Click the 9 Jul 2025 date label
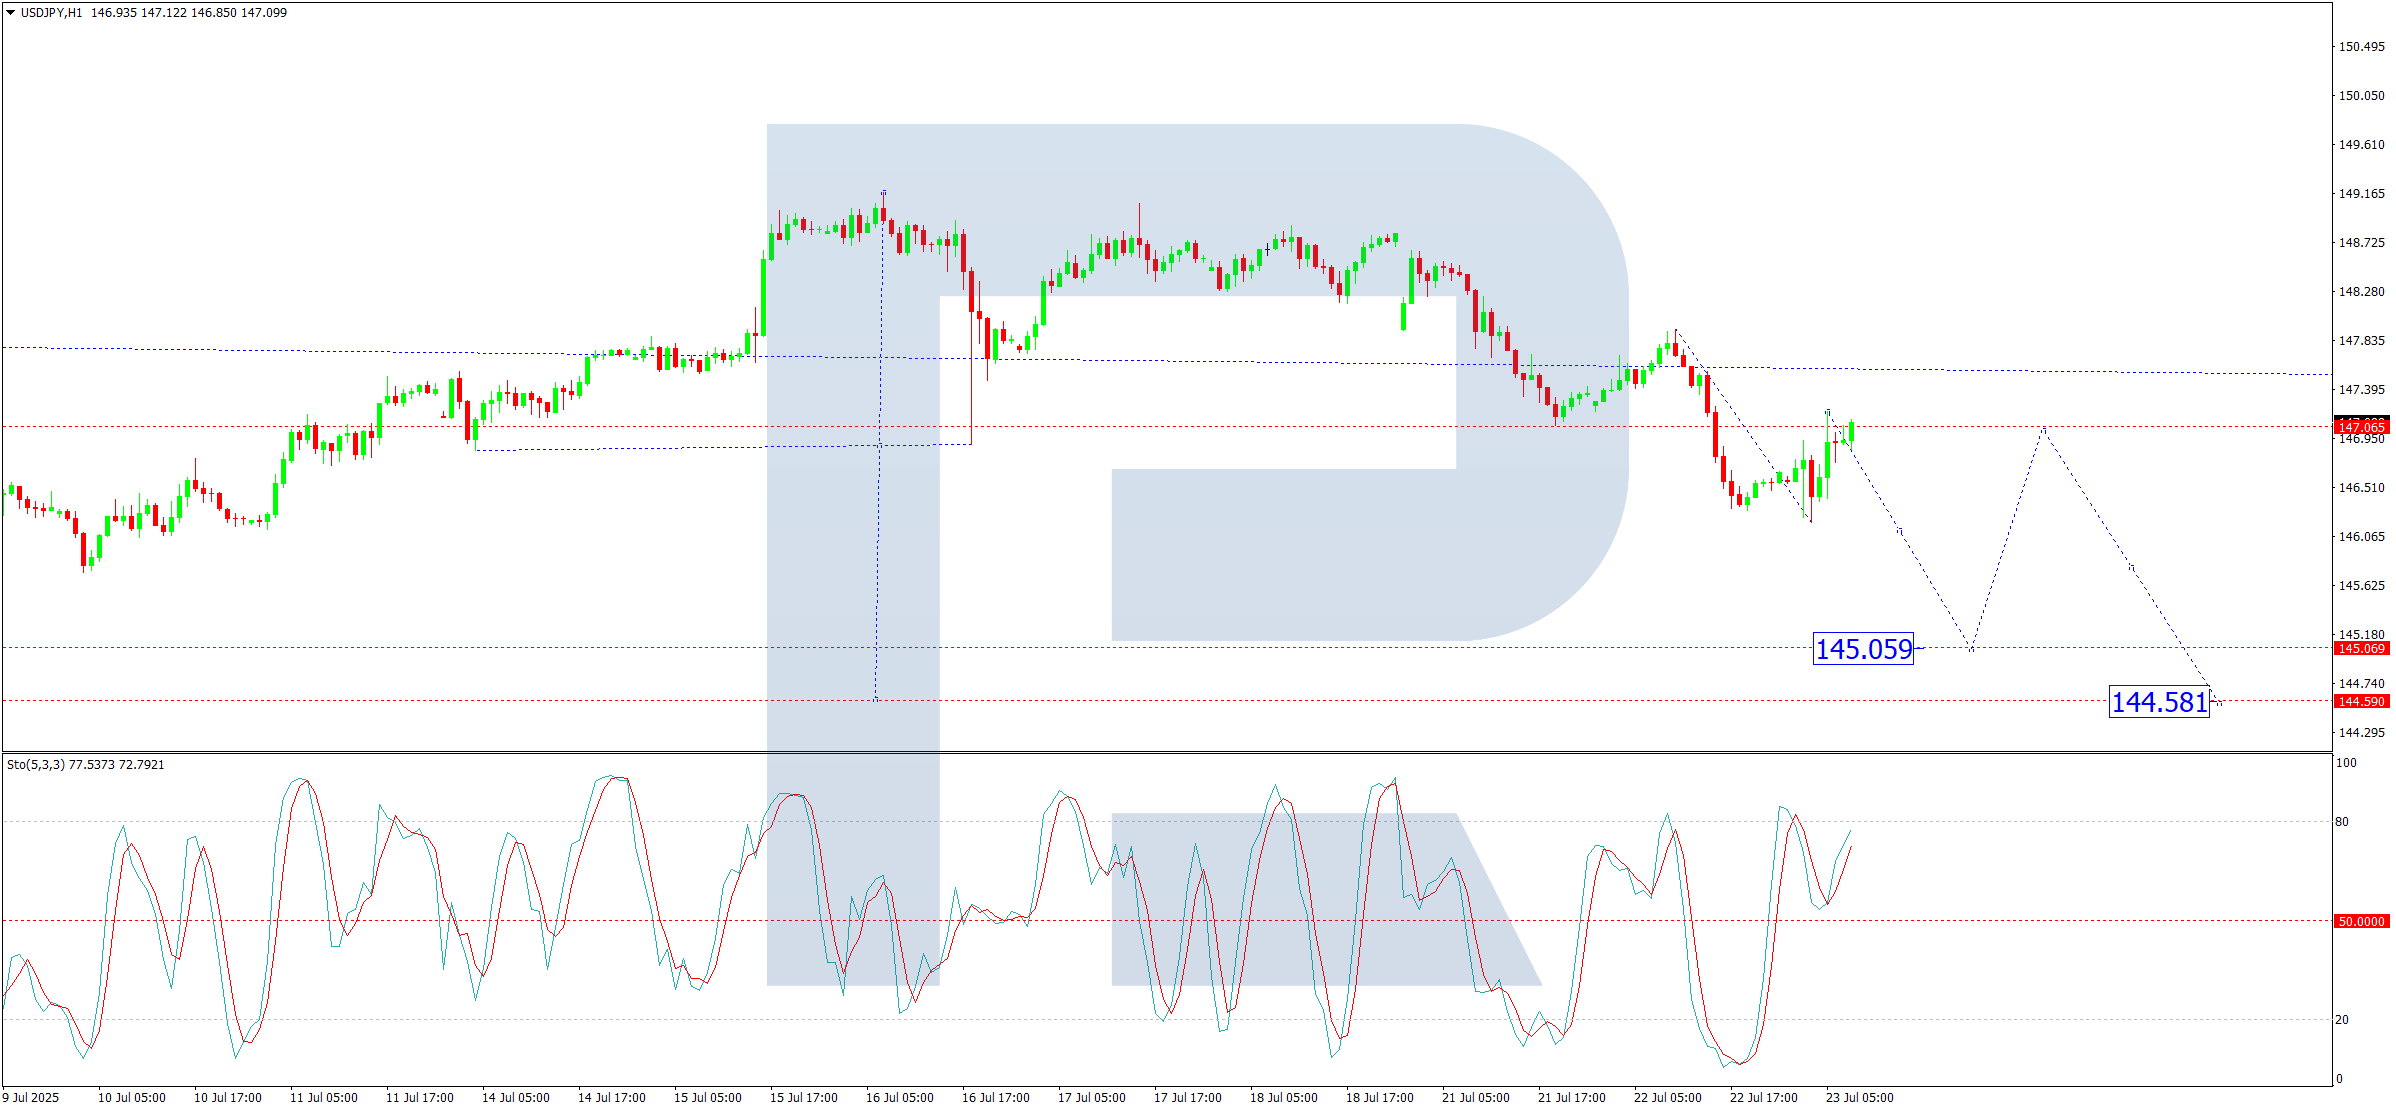 (31, 1098)
